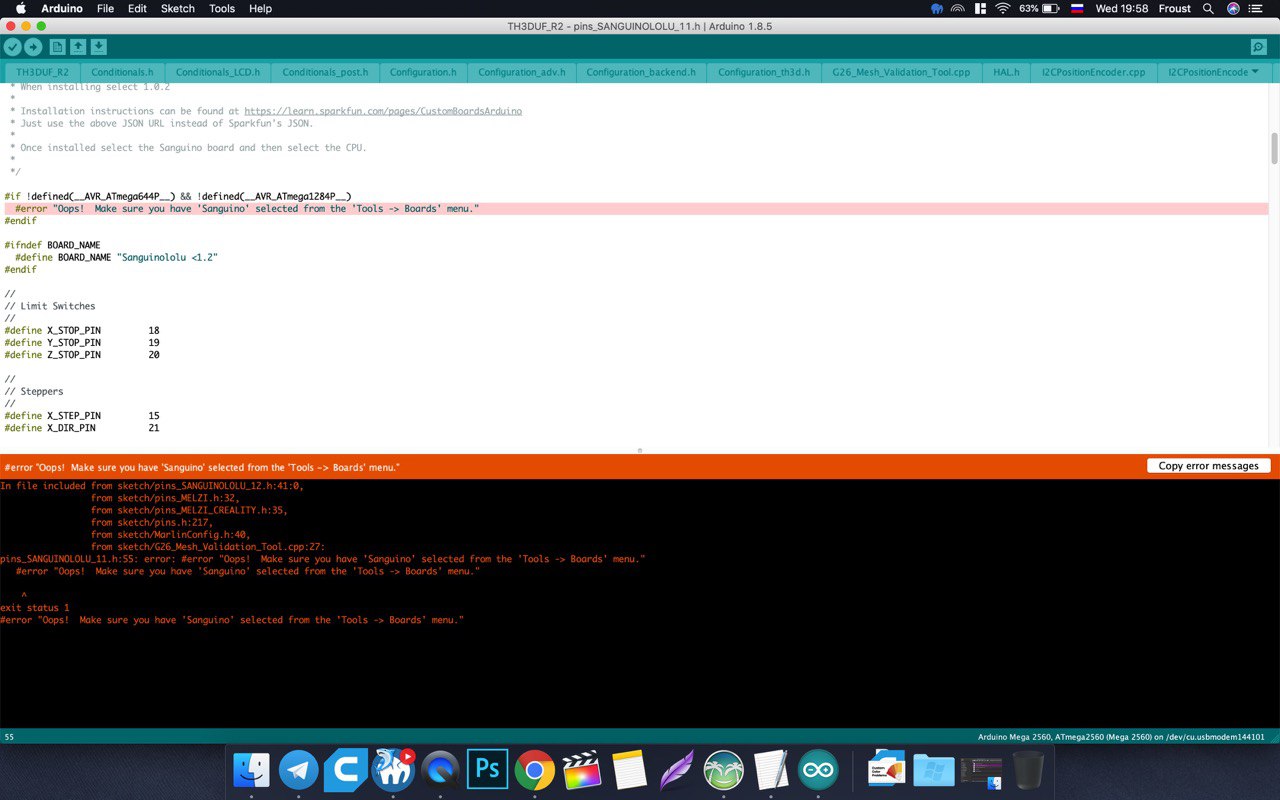Viewport: 1280px width, 800px height.
Task: Open the green palm-tree app in the Dock
Action: pyautogui.click(x=724, y=770)
